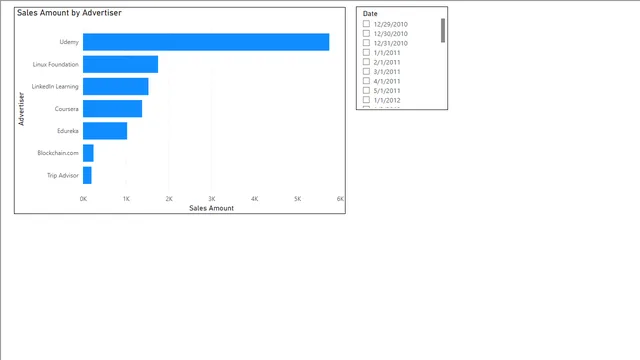Tick the 1/1/2011 date checkbox
The image size is (640, 360).
[x=366, y=52]
